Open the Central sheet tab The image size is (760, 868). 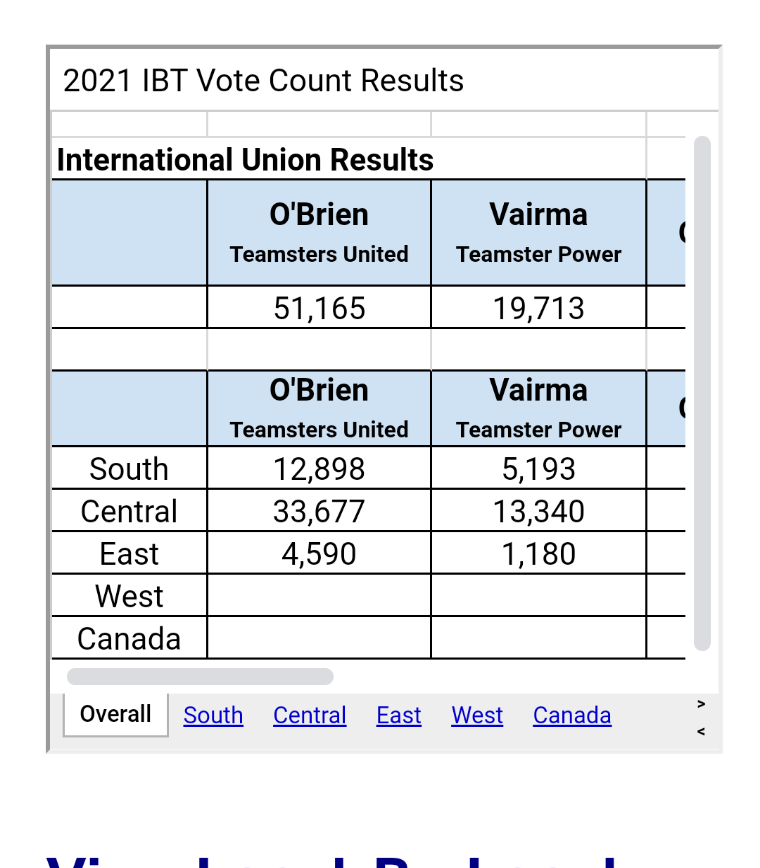click(309, 715)
